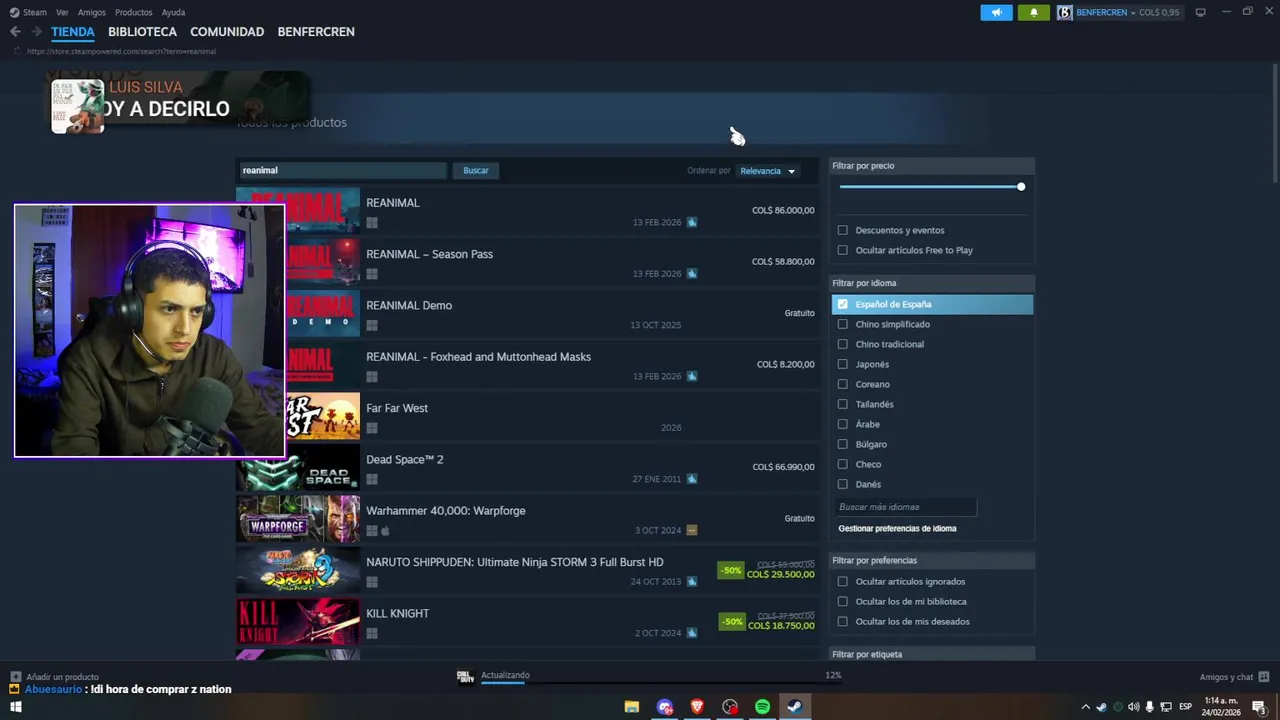Open Friends and chat icon
Viewport: 1280px width, 720px height.
[x=1264, y=677]
